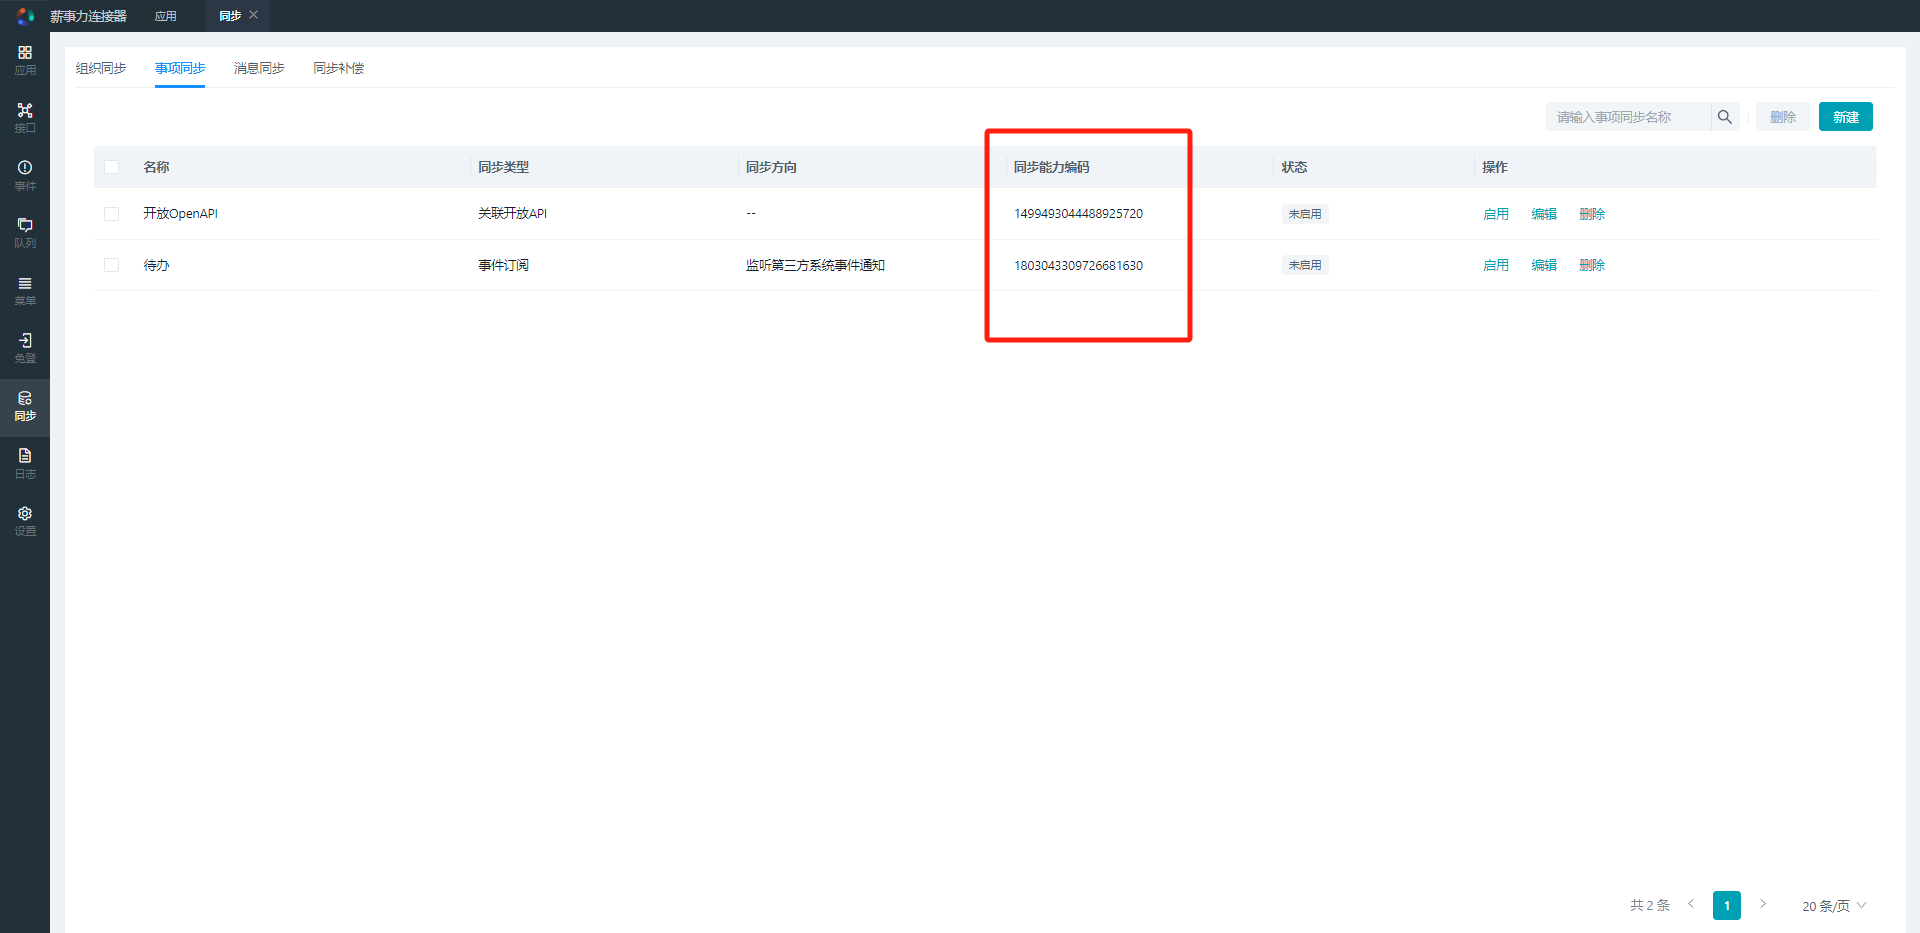Click the 关联开放API type cell

(x=512, y=213)
